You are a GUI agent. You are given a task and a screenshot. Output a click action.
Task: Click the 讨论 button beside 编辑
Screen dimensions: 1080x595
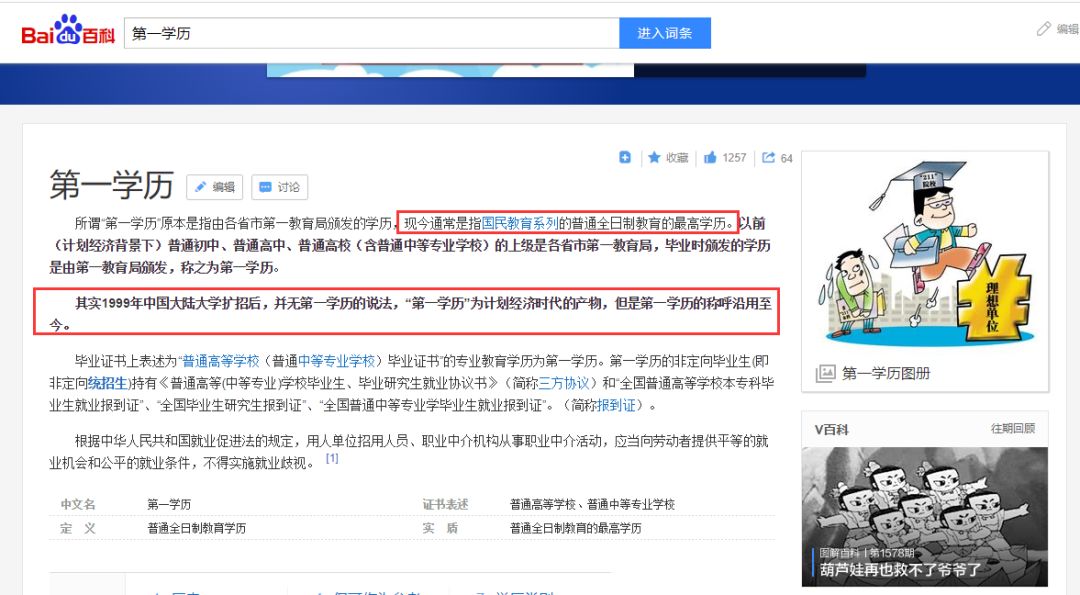[281, 188]
